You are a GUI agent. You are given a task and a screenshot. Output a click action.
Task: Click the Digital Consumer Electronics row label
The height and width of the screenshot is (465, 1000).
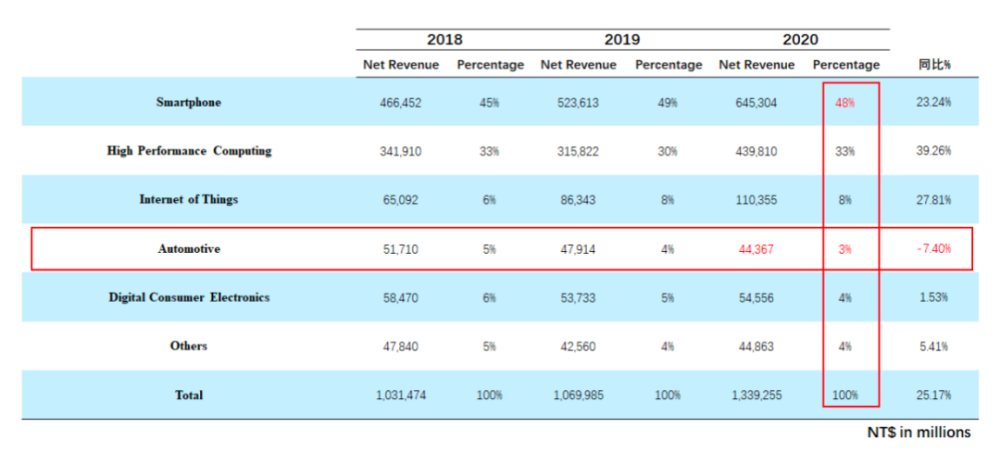pos(189,298)
